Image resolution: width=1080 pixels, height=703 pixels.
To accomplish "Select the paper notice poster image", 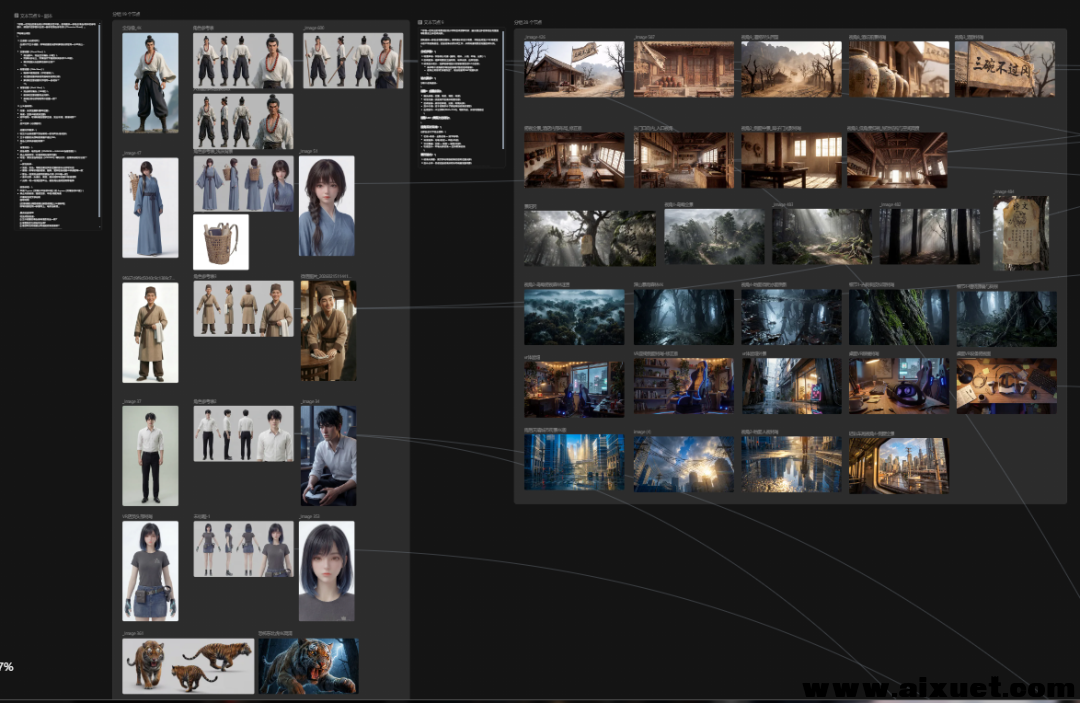I will point(1021,233).
